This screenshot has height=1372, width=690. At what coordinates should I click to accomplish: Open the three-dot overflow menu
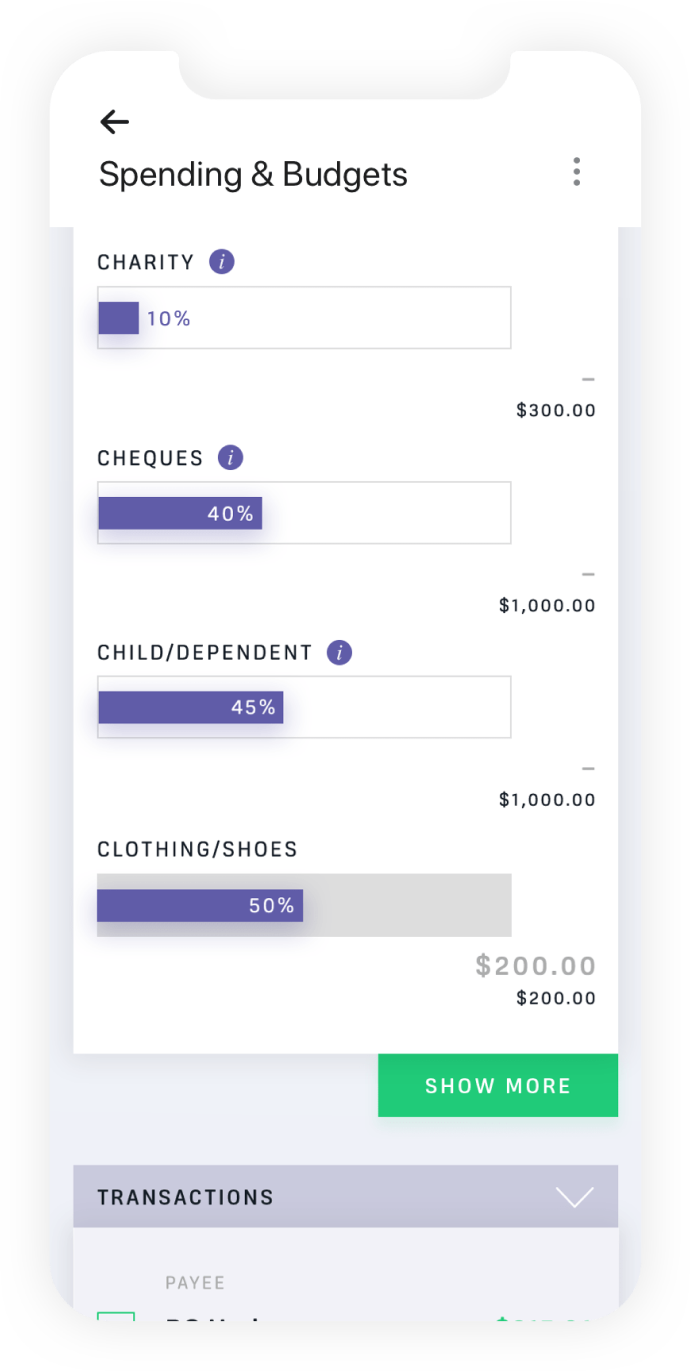click(576, 172)
